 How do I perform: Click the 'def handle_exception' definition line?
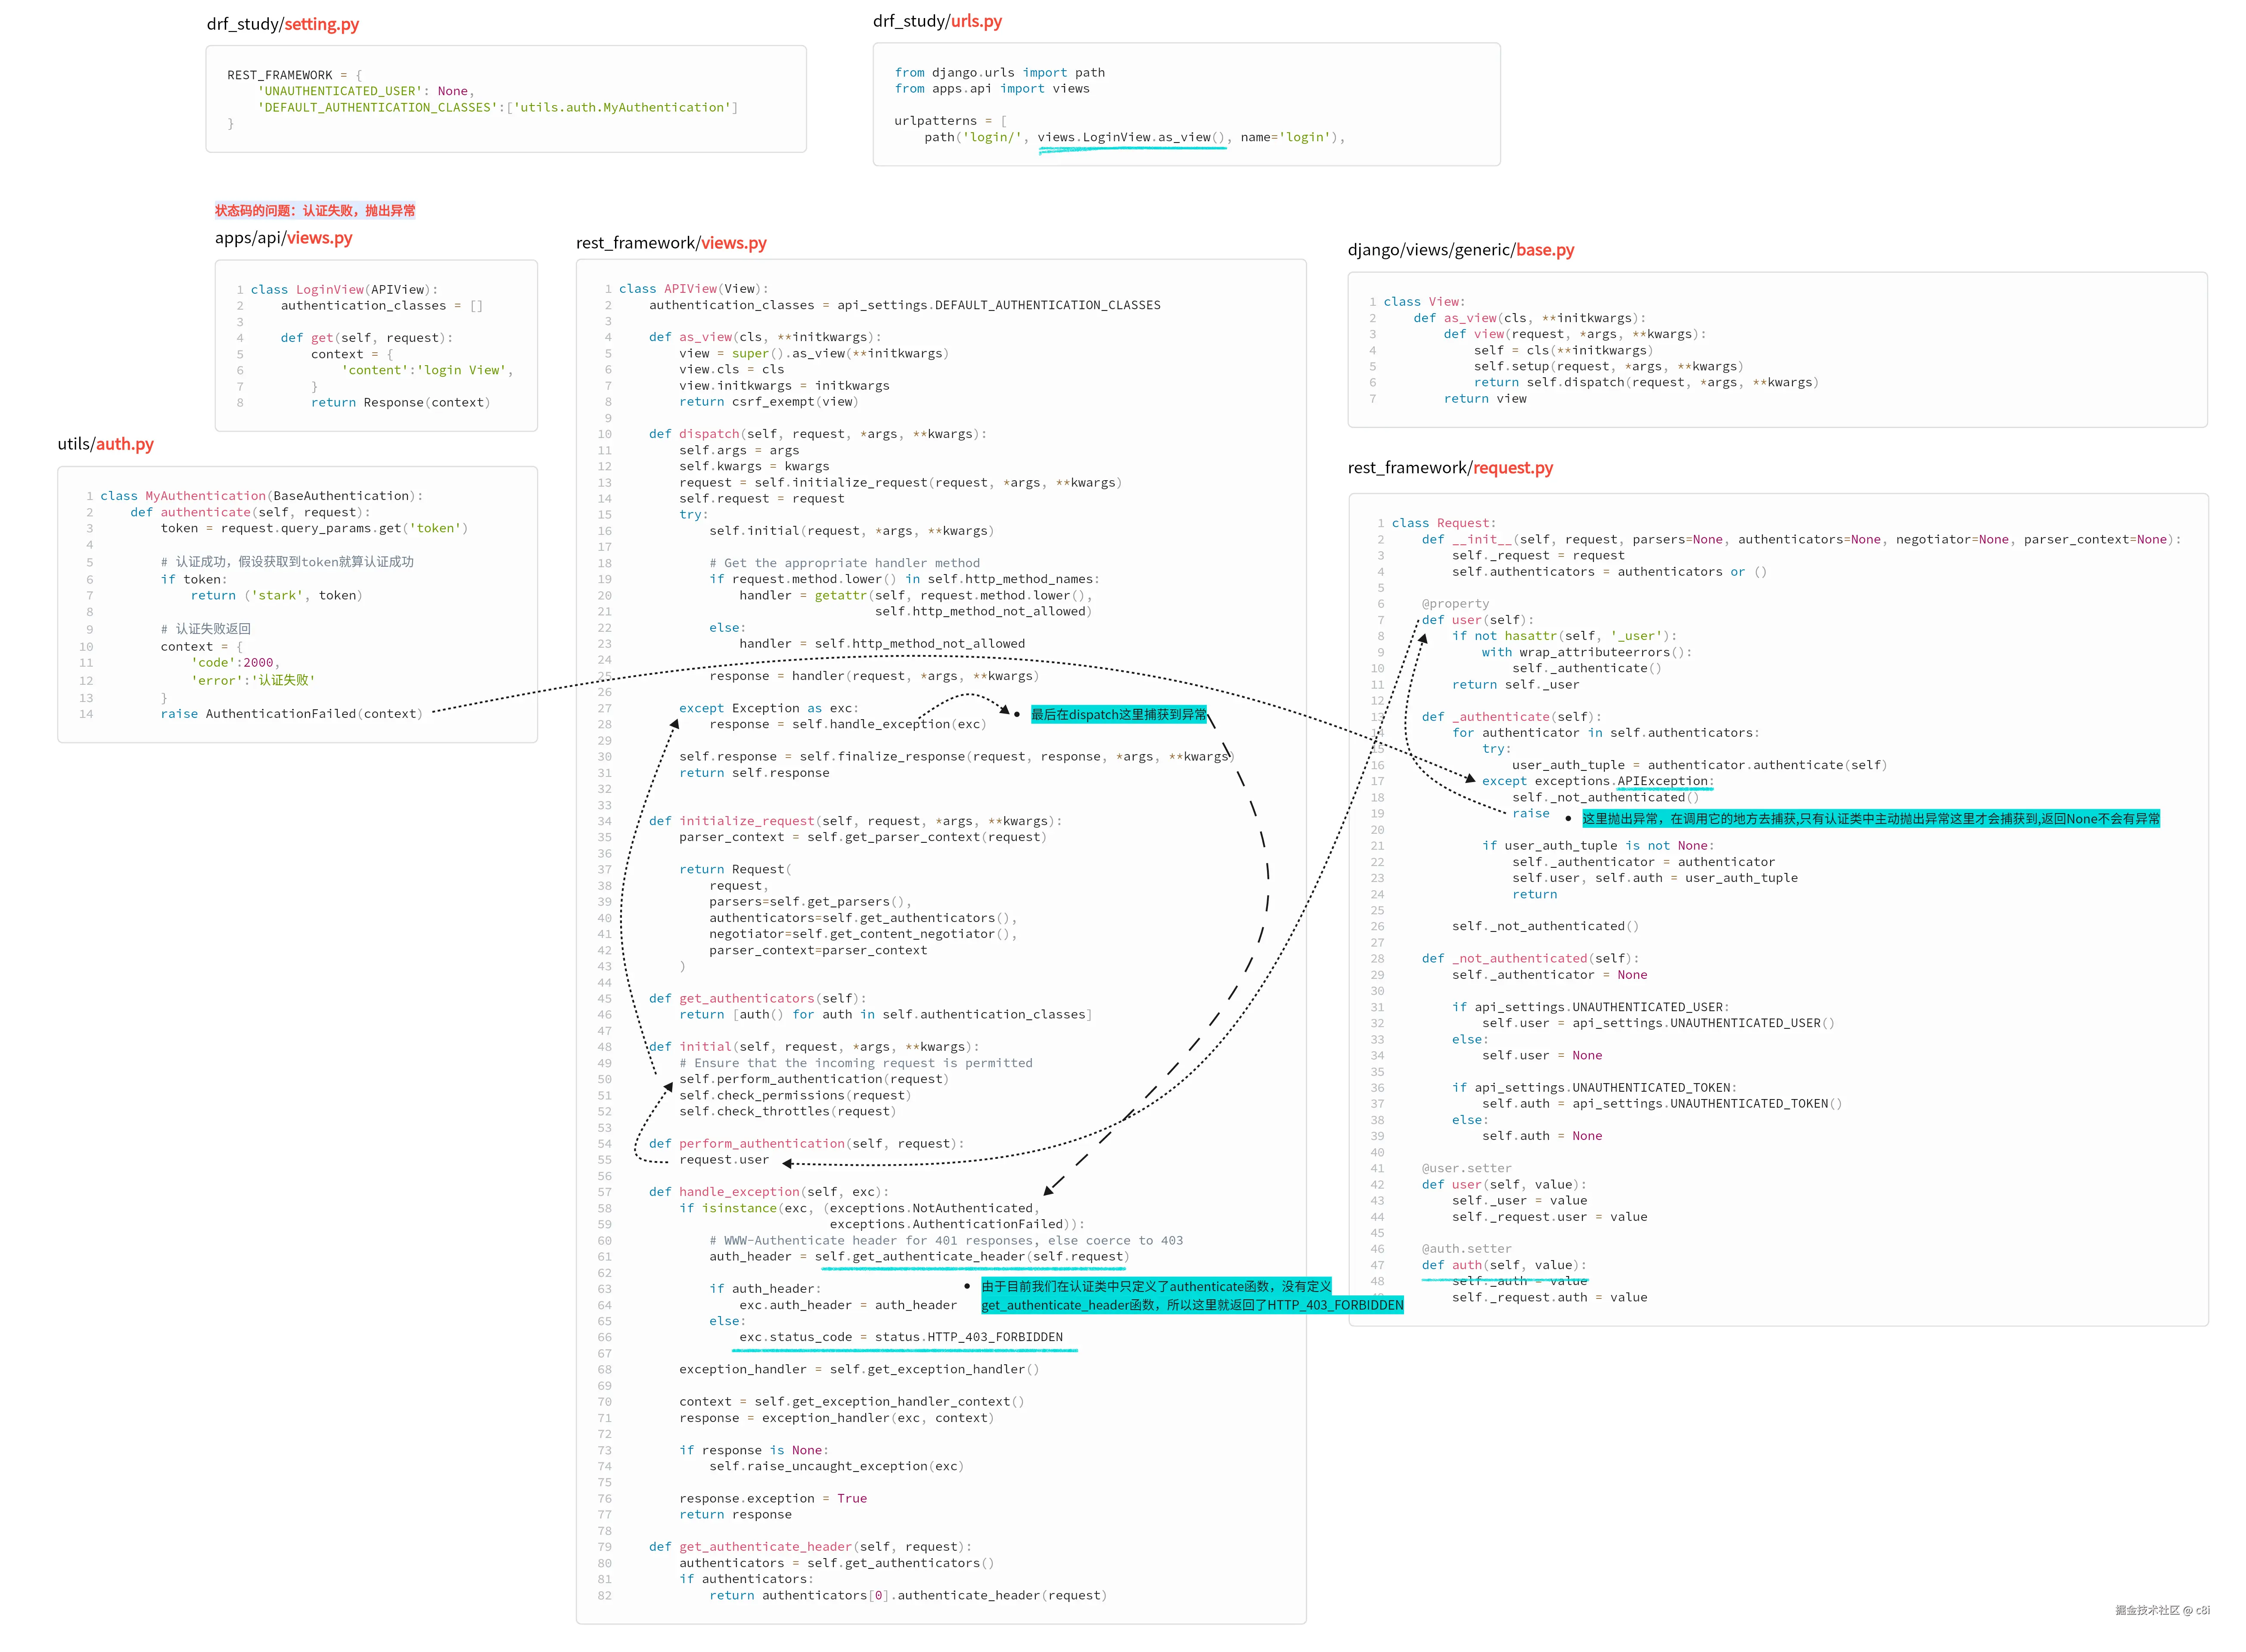click(768, 1191)
